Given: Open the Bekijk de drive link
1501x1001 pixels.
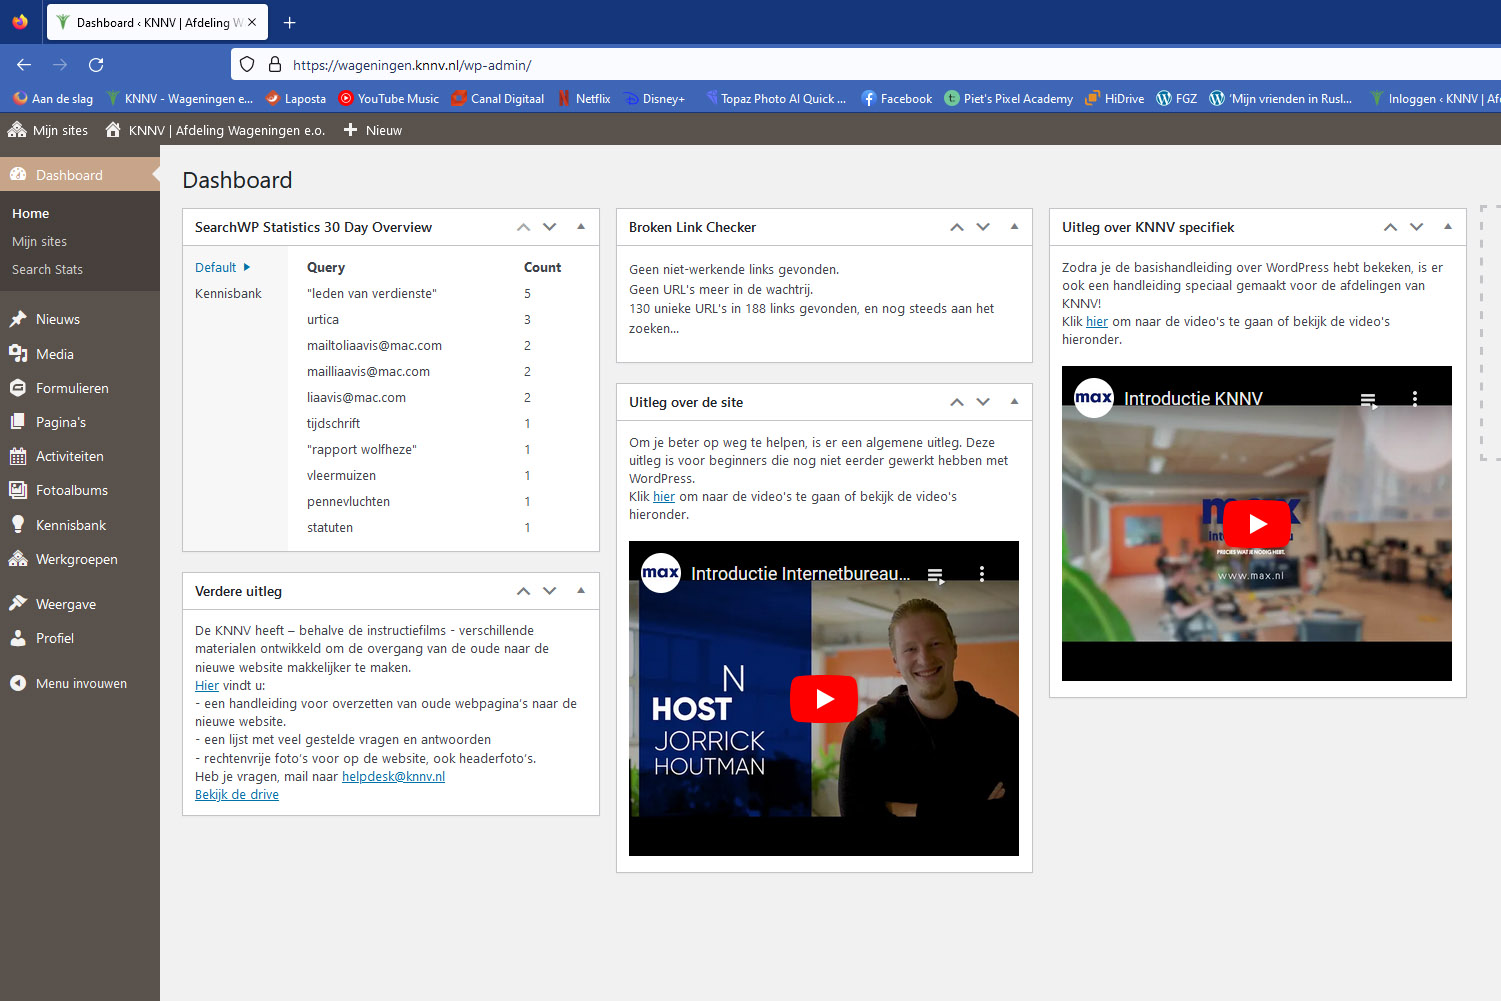Looking at the screenshot, I should 237,794.
